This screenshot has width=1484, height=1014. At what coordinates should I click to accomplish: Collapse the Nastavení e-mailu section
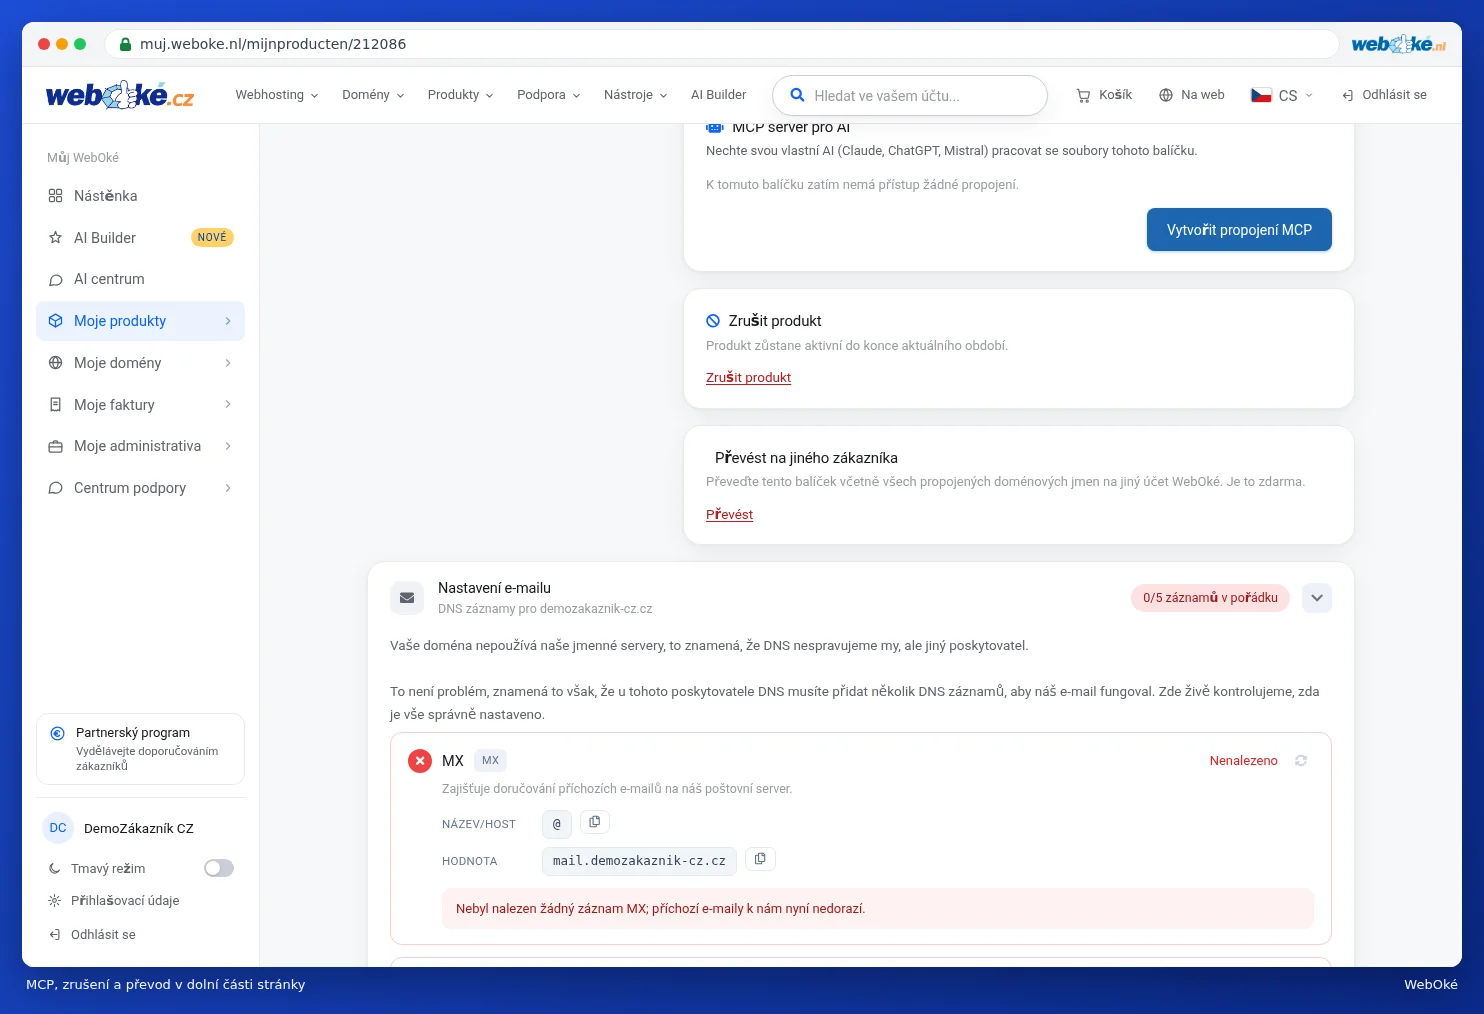coord(1317,598)
